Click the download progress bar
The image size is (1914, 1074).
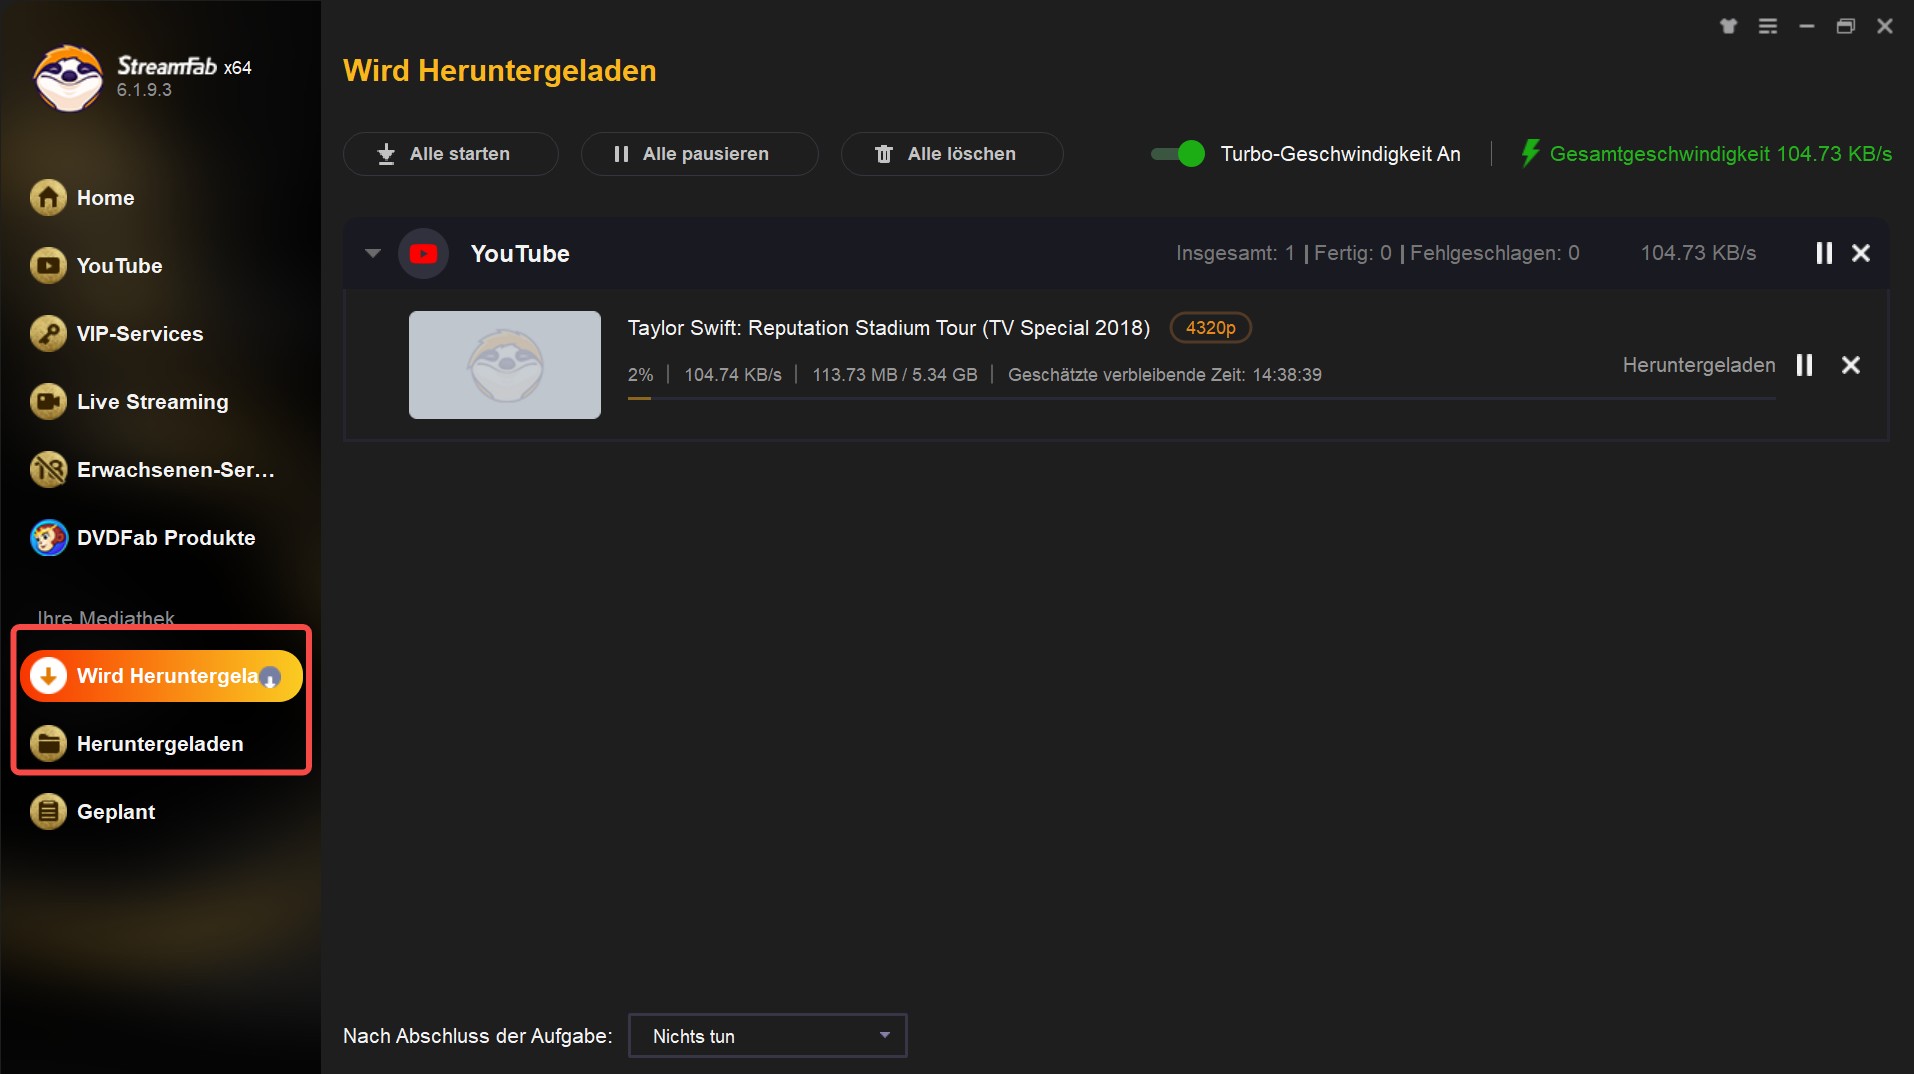coord(1201,398)
